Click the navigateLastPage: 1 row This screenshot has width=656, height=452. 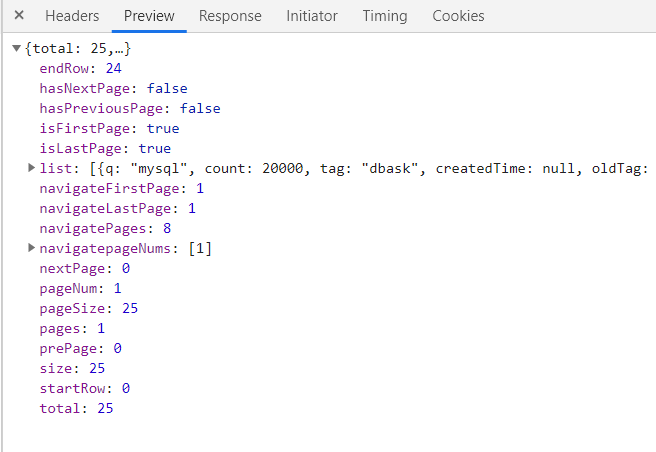click(117, 208)
